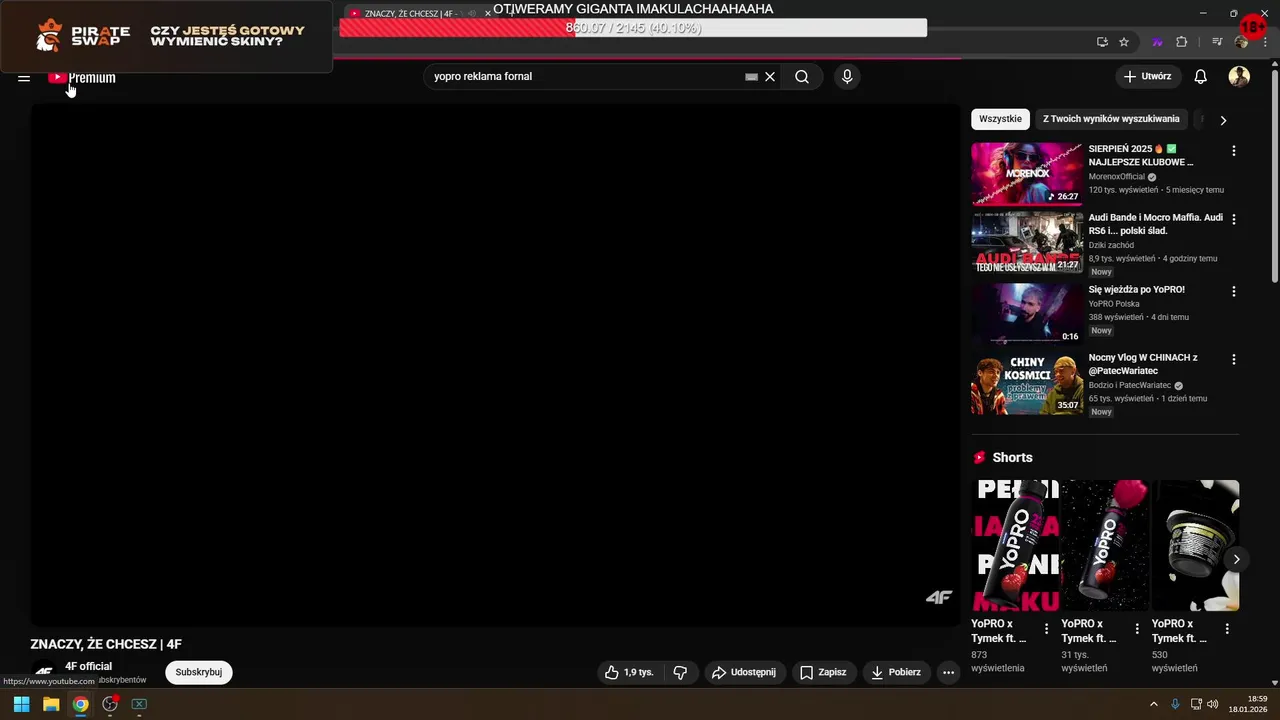Screen dimensions: 1280x720
Task: Bookmark this page with star icon
Action: pos(1124,42)
